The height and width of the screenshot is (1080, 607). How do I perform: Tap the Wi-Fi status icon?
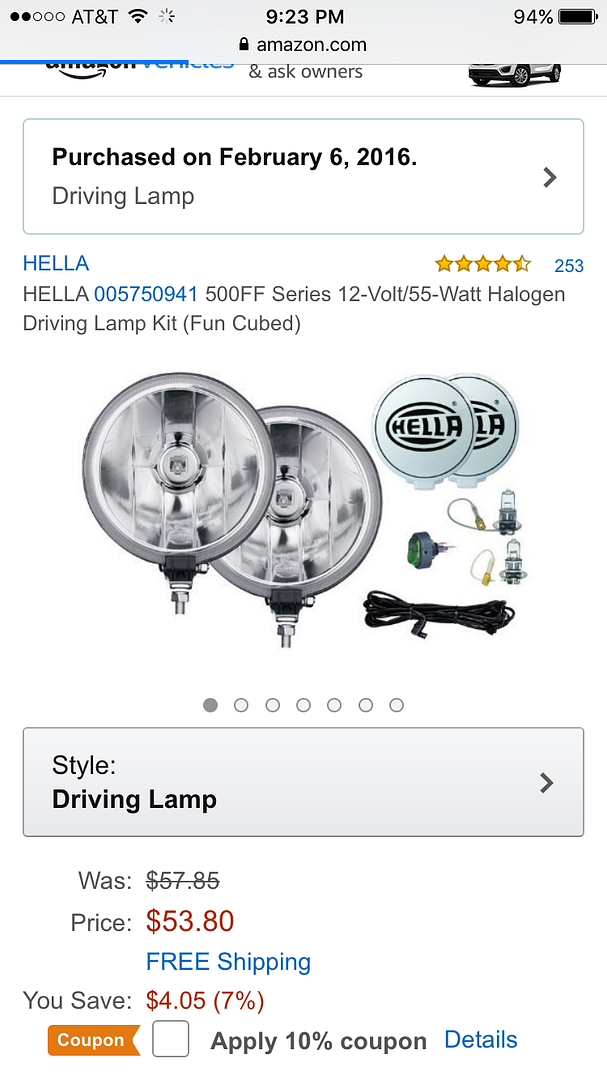pos(138,17)
